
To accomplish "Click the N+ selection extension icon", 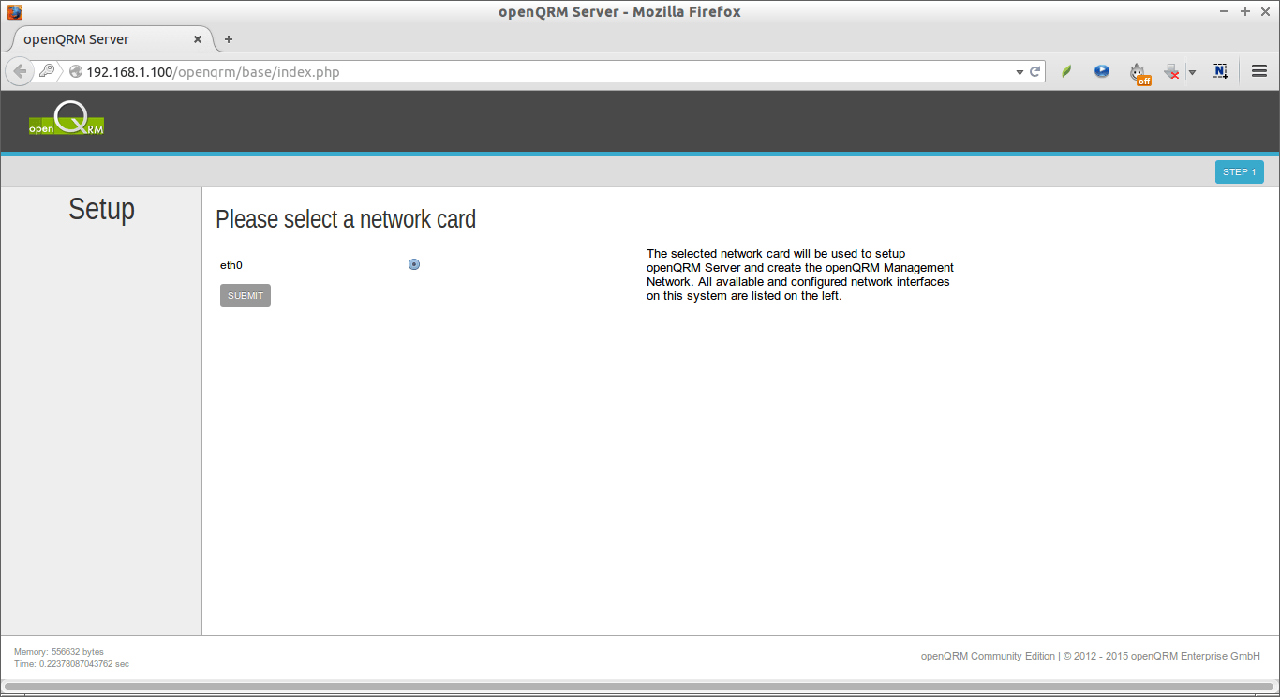I will pos(1220,72).
